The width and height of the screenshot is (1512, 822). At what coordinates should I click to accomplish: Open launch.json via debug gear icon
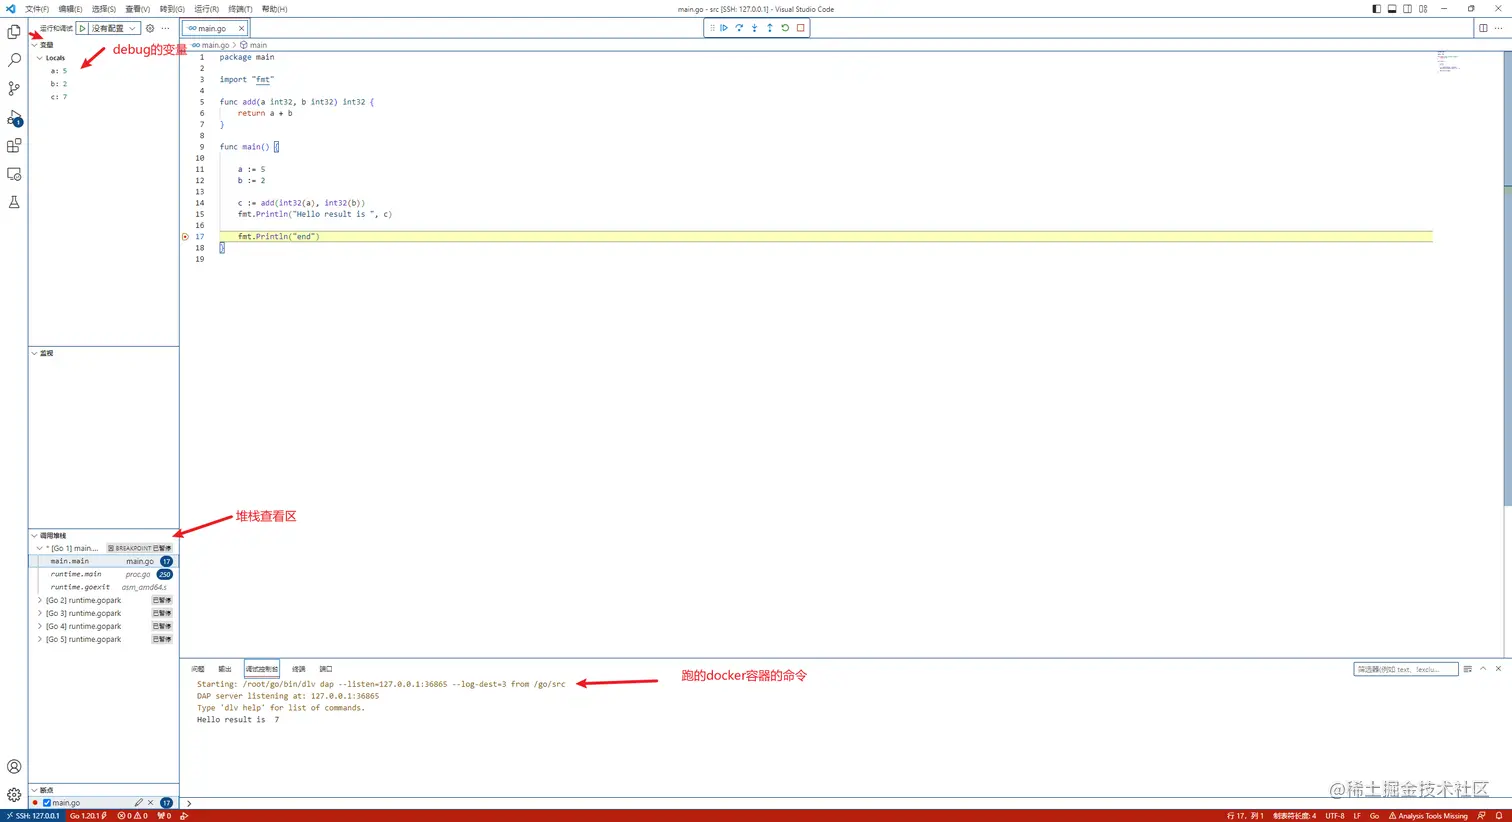(150, 28)
